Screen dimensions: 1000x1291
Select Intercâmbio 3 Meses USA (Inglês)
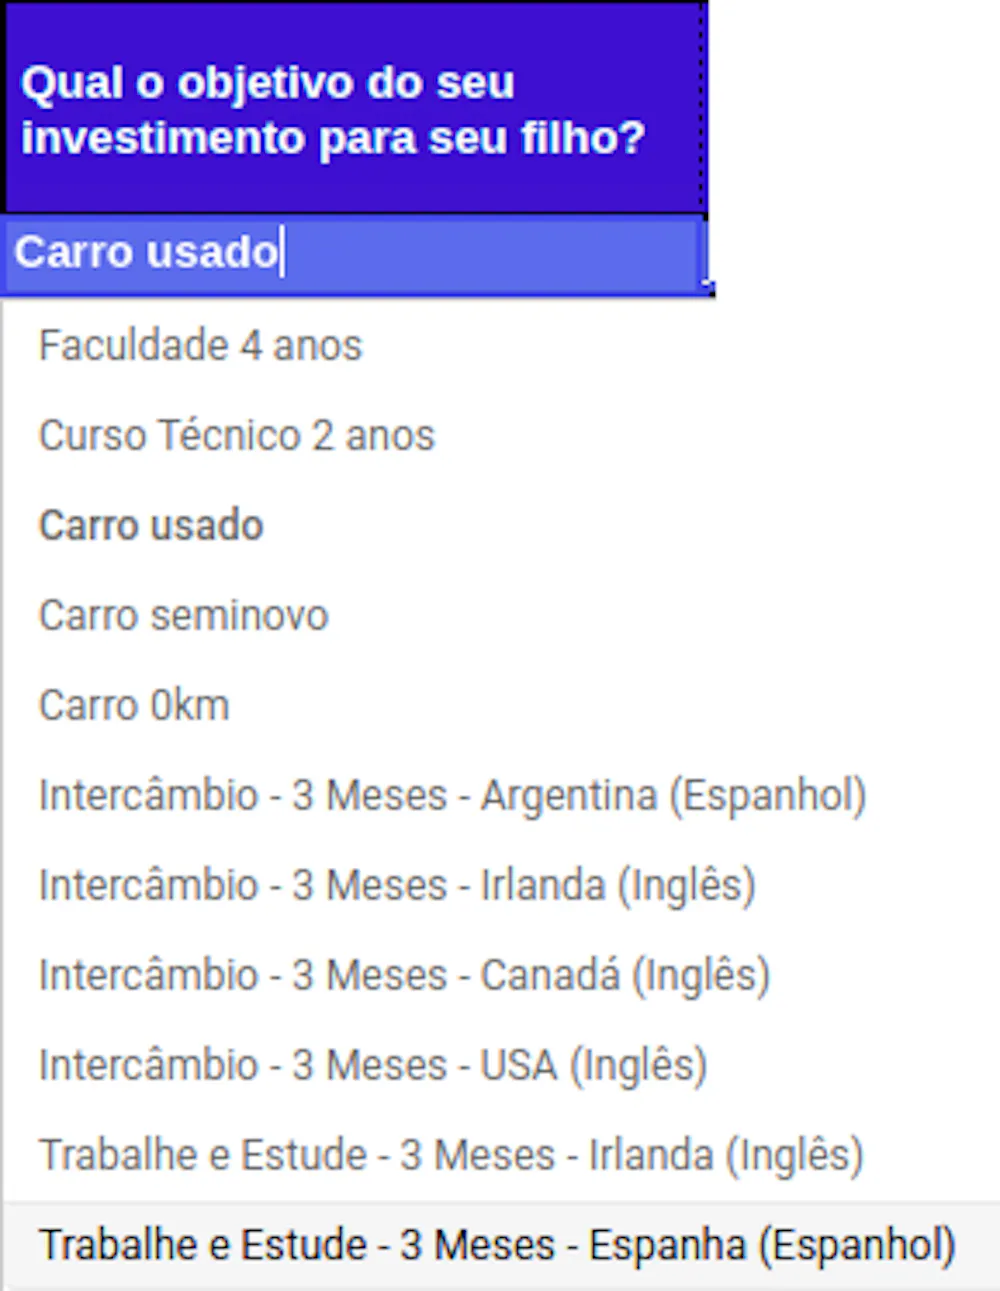pyautogui.click(x=373, y=1066)
